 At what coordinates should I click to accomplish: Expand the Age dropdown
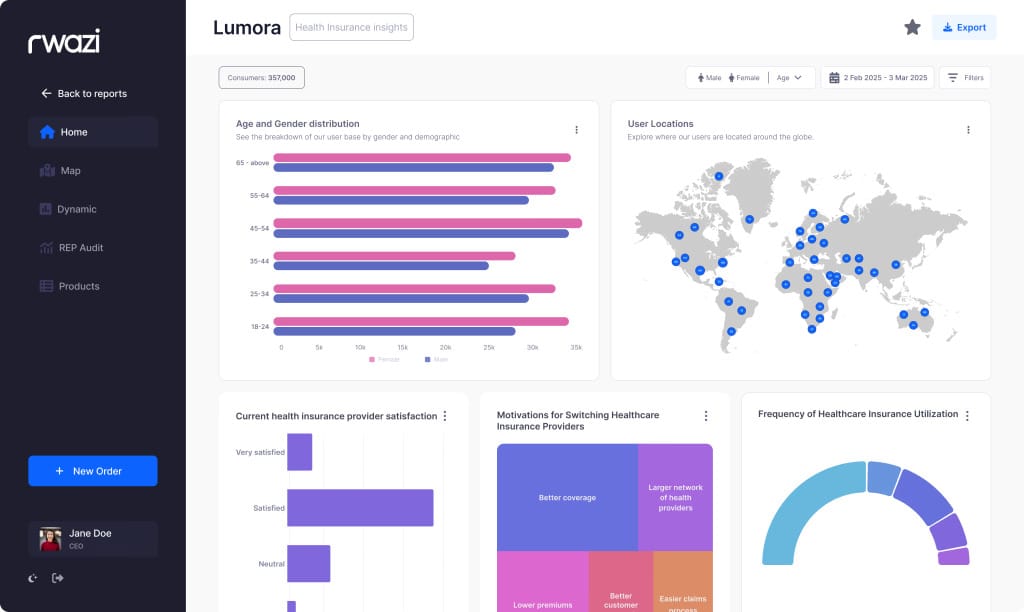789,78
